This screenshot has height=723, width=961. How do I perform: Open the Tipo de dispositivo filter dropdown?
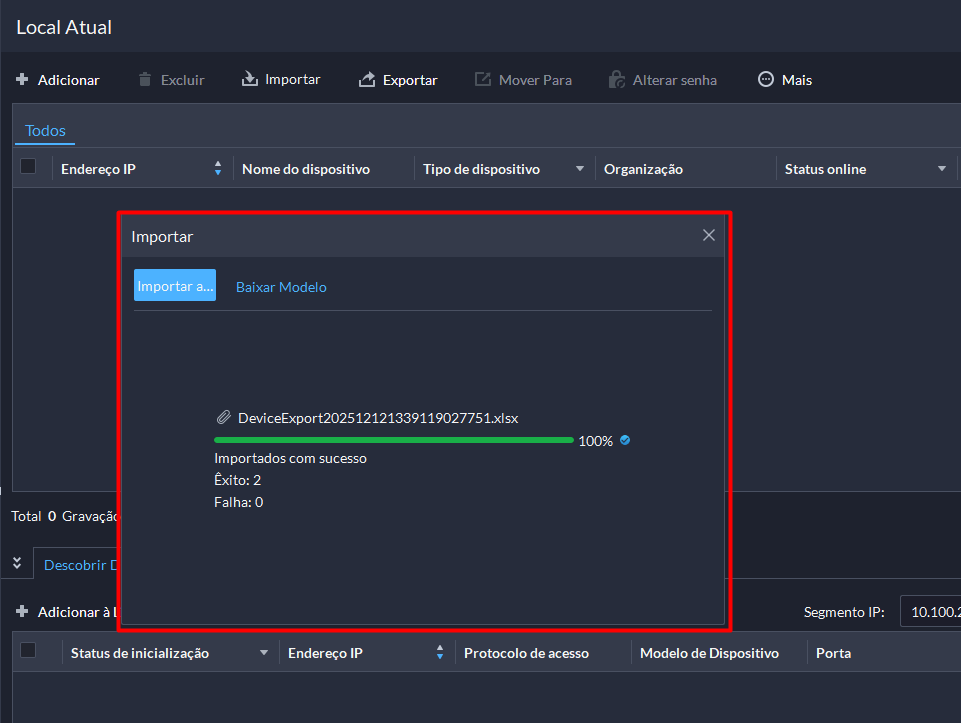pyautogui.click(x=579, y=169)
